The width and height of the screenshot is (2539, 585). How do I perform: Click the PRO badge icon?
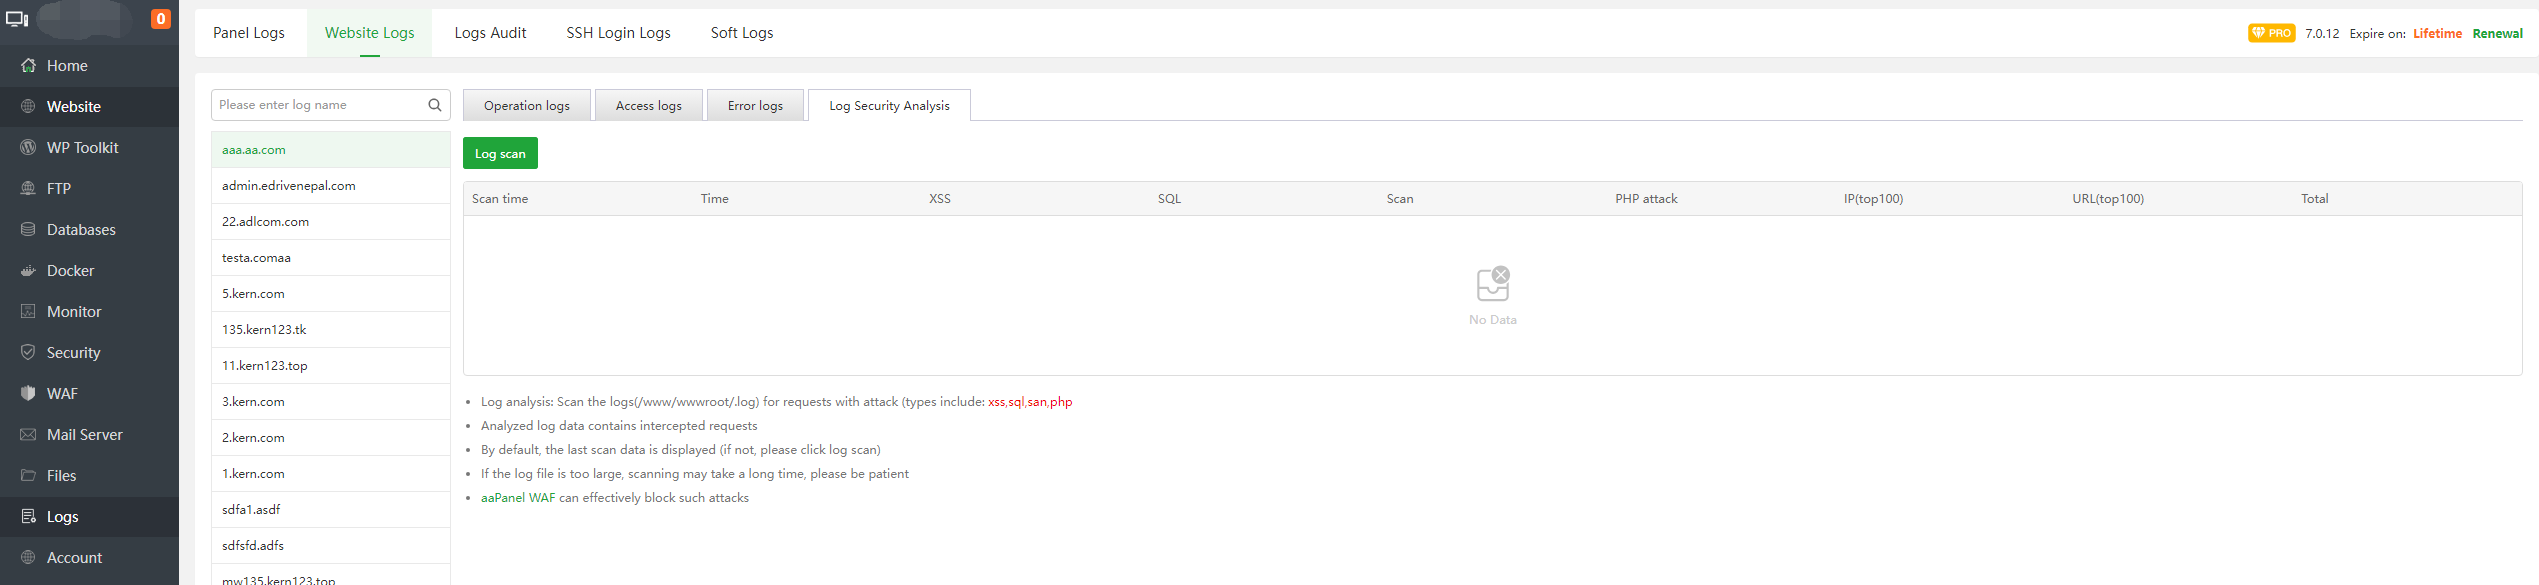pyautogui.click(x=2272, y=33)
